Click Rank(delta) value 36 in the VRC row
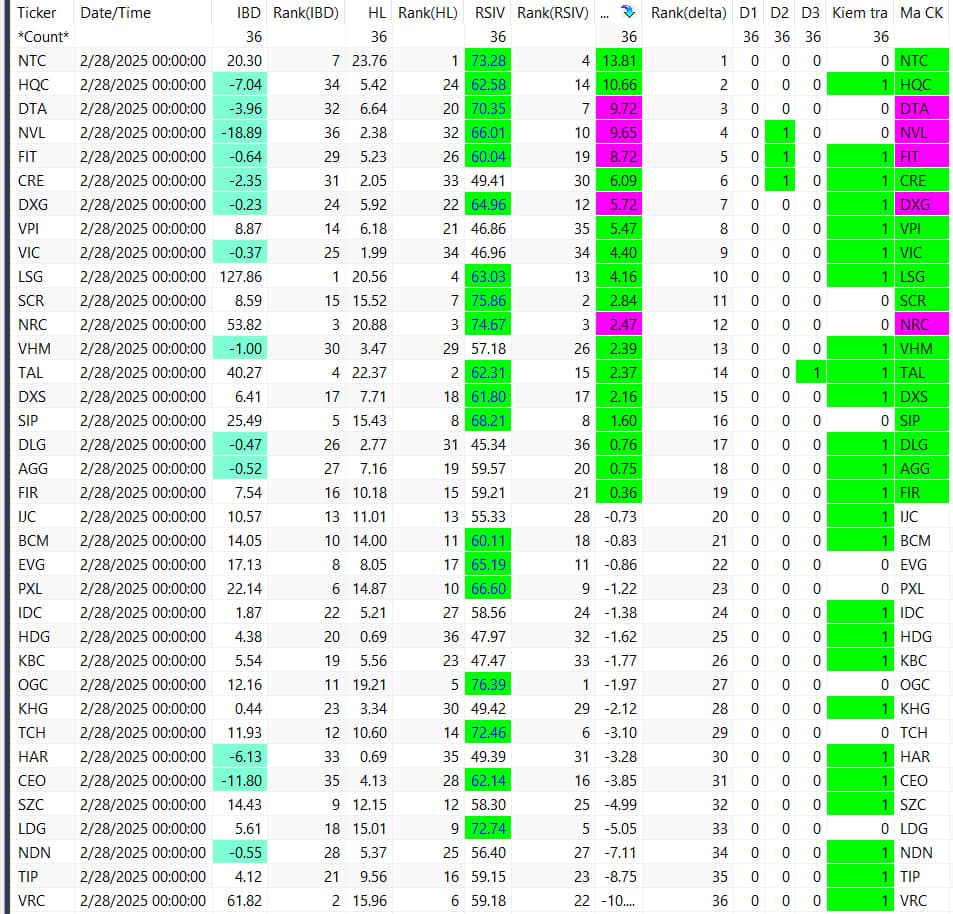The height and width of the screenshot is (914, 953). [x=720, y=901]
